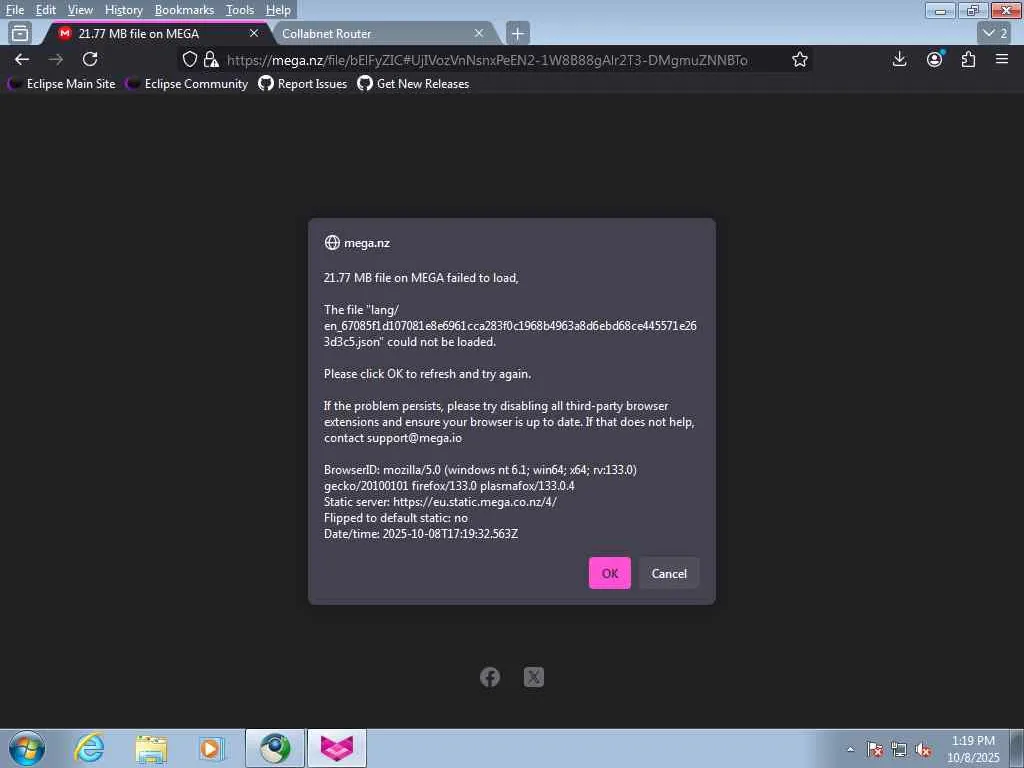The width and height of the screenshot is (1024, 768).
Task: Open the Extensions puzzle icon
Action: [968, 59]
